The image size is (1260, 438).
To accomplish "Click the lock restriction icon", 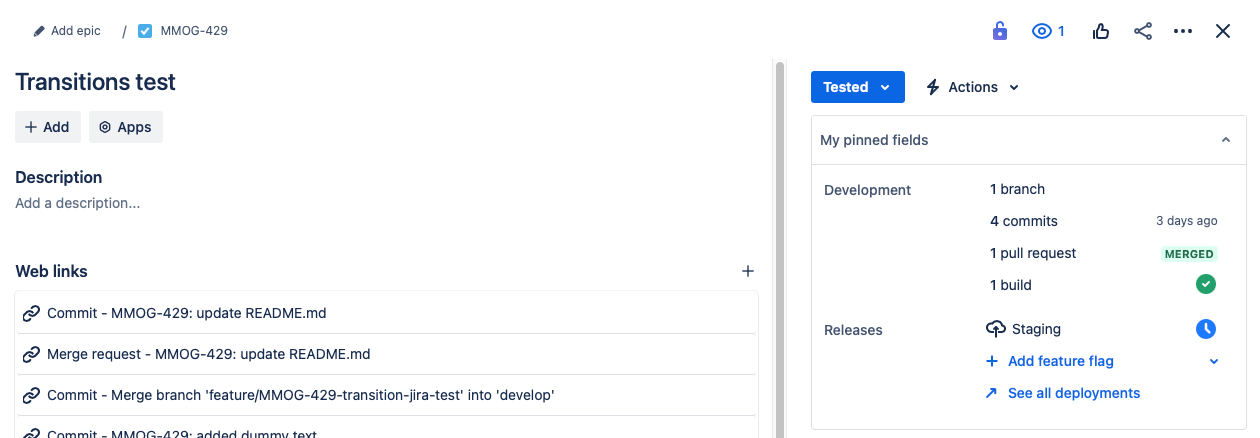I will click(999, 31).
